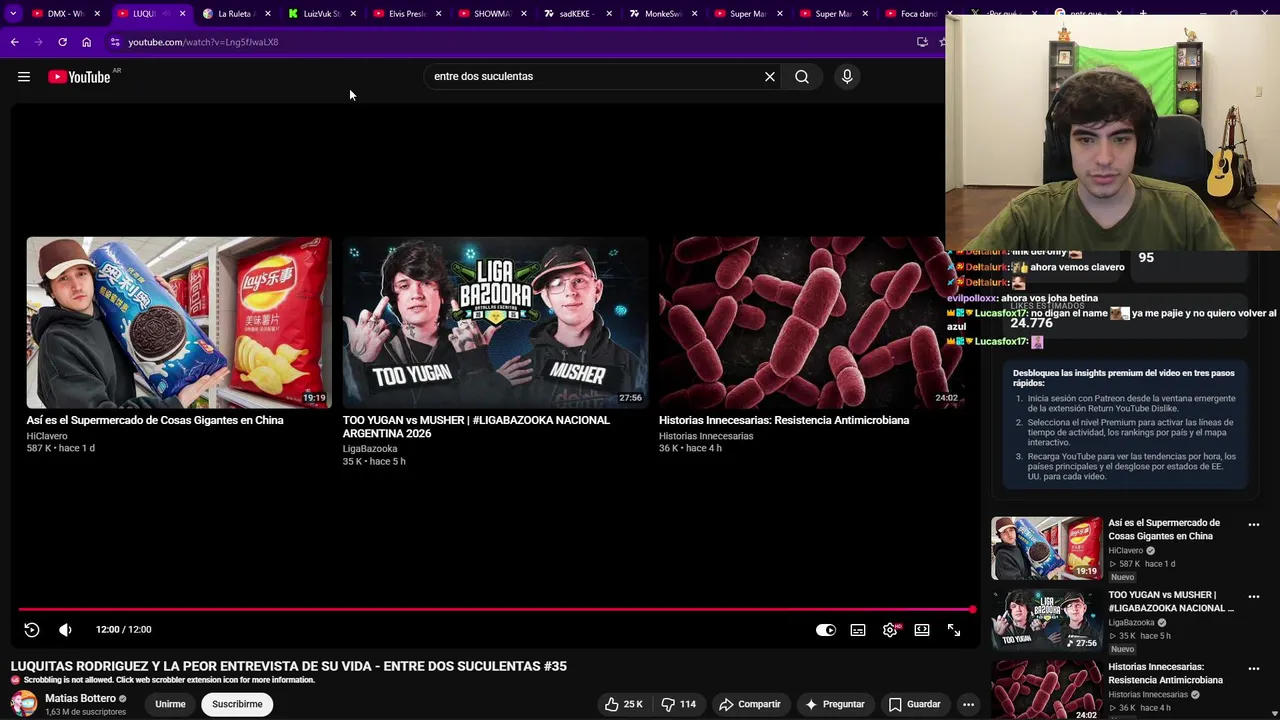Enter full screen video mode
The image size is (1280, 720).
(954, 630)
